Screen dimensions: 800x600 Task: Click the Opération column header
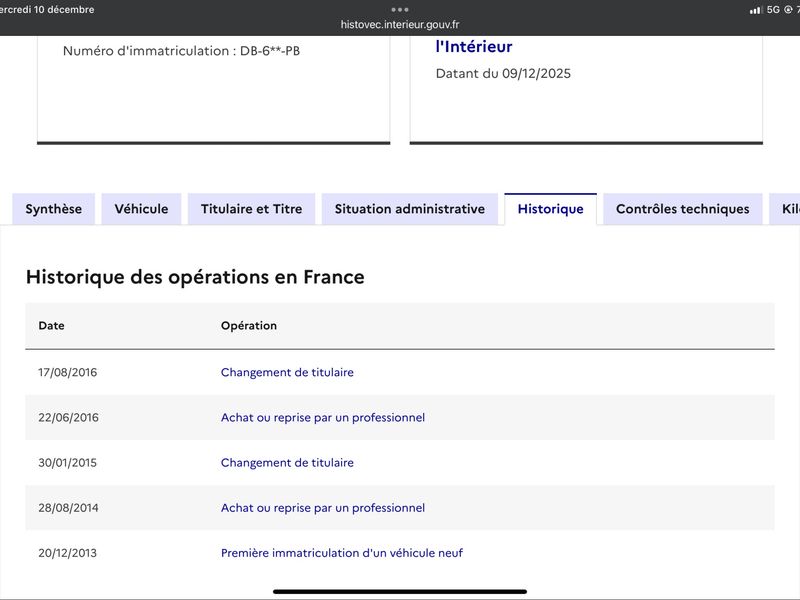[x=249, y=326]
